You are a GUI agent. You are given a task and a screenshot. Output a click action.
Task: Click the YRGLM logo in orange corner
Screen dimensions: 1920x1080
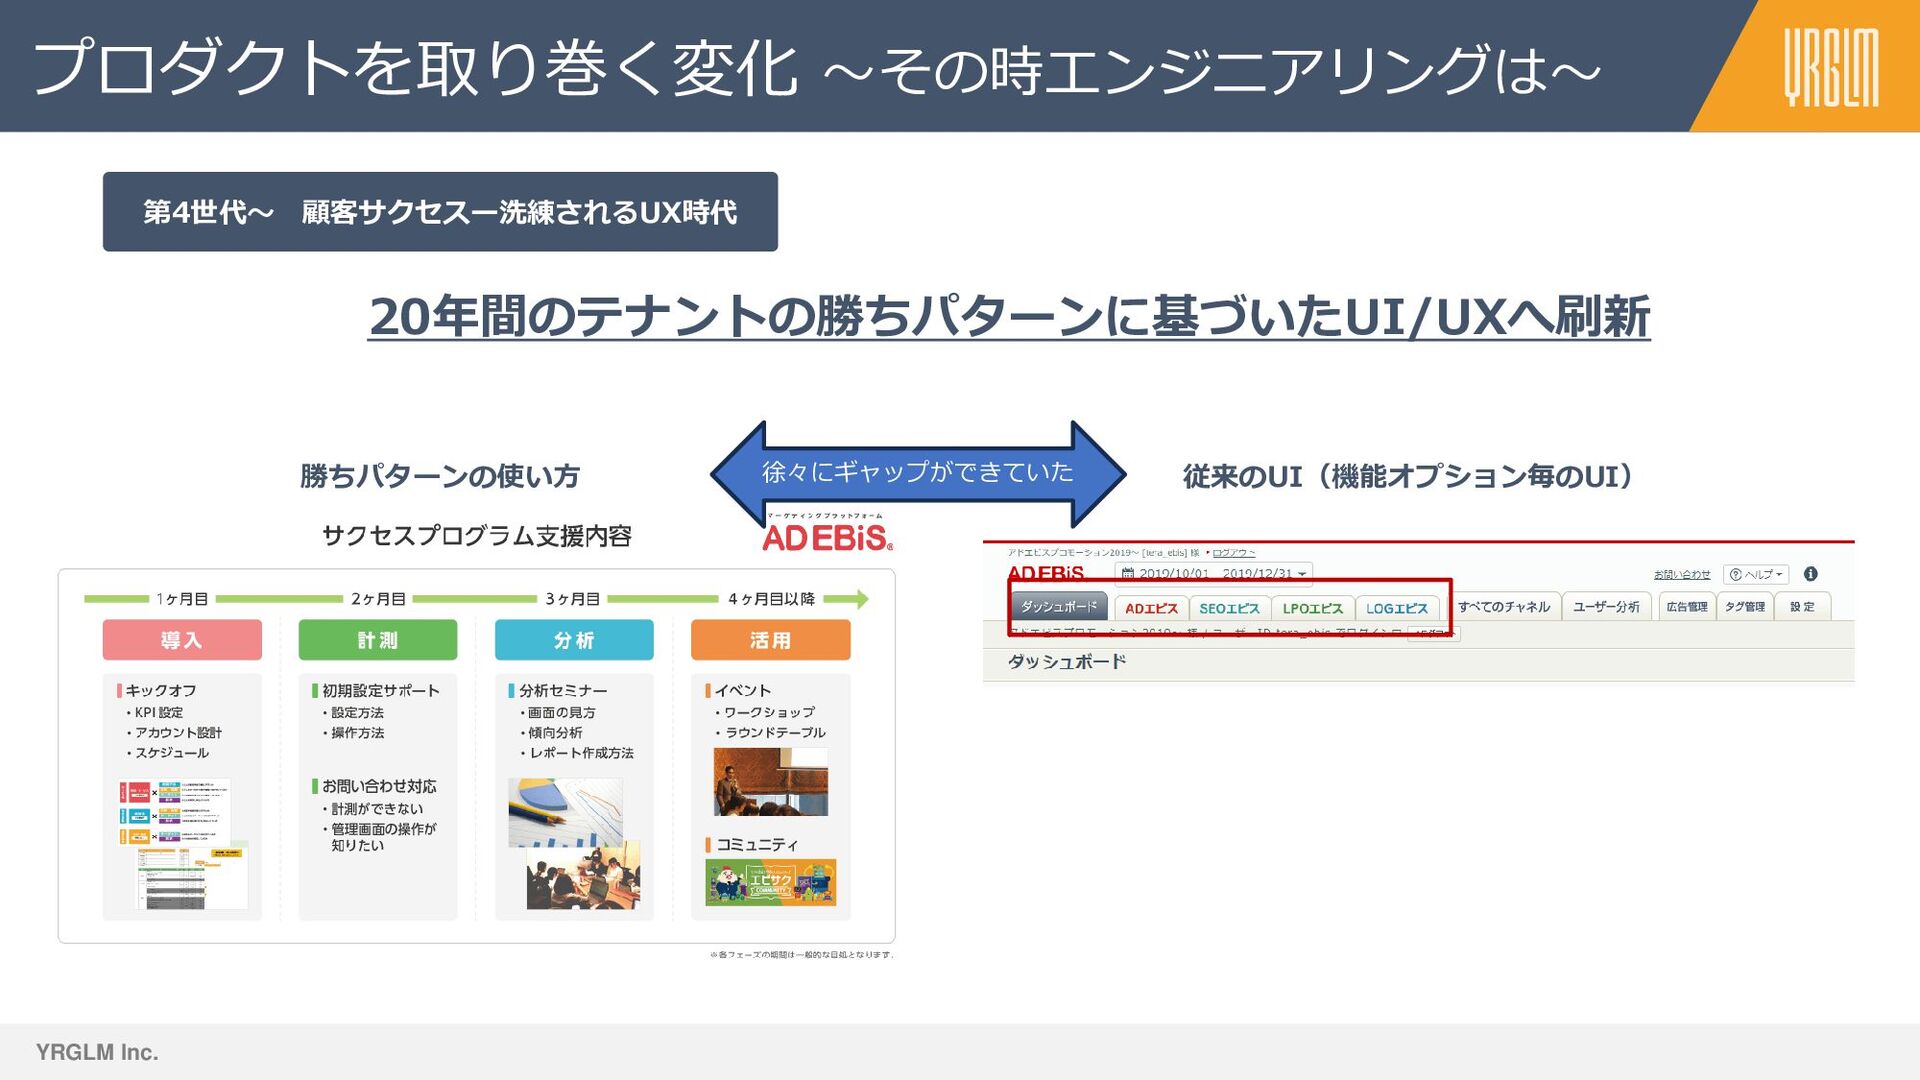tap(1831, 67)
